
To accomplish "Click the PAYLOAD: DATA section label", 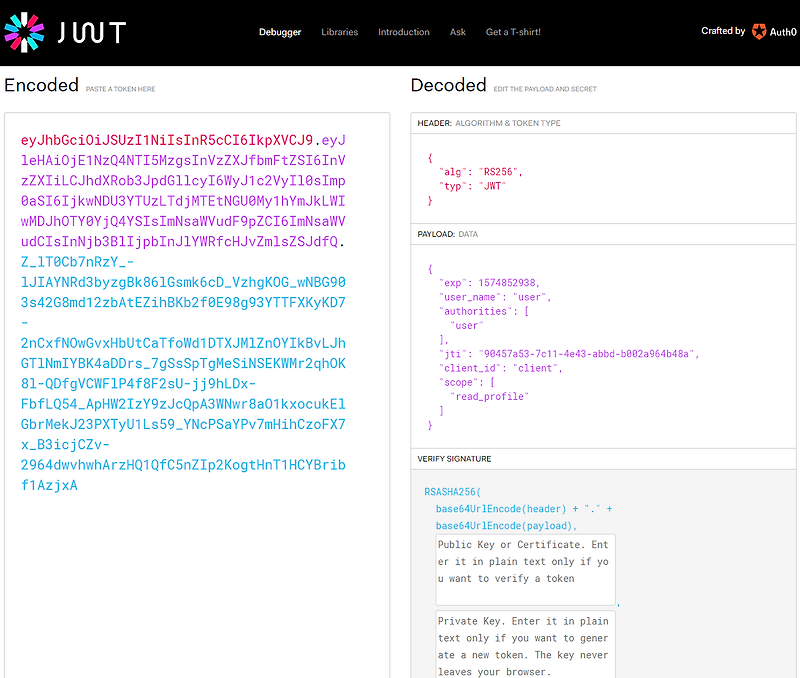I will click(448, 233).
